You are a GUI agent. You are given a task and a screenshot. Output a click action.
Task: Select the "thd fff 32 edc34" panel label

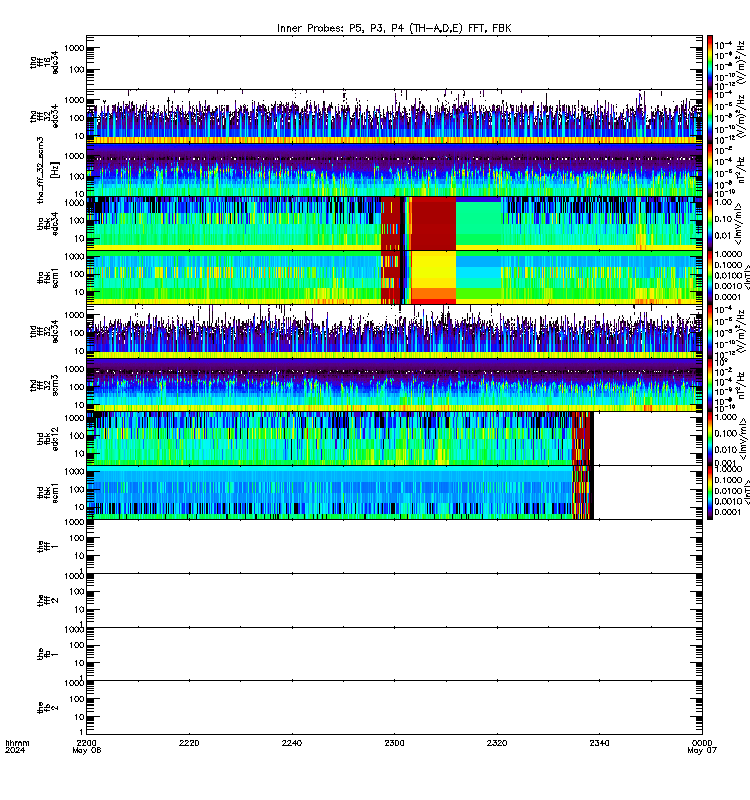tap(44, 332)
